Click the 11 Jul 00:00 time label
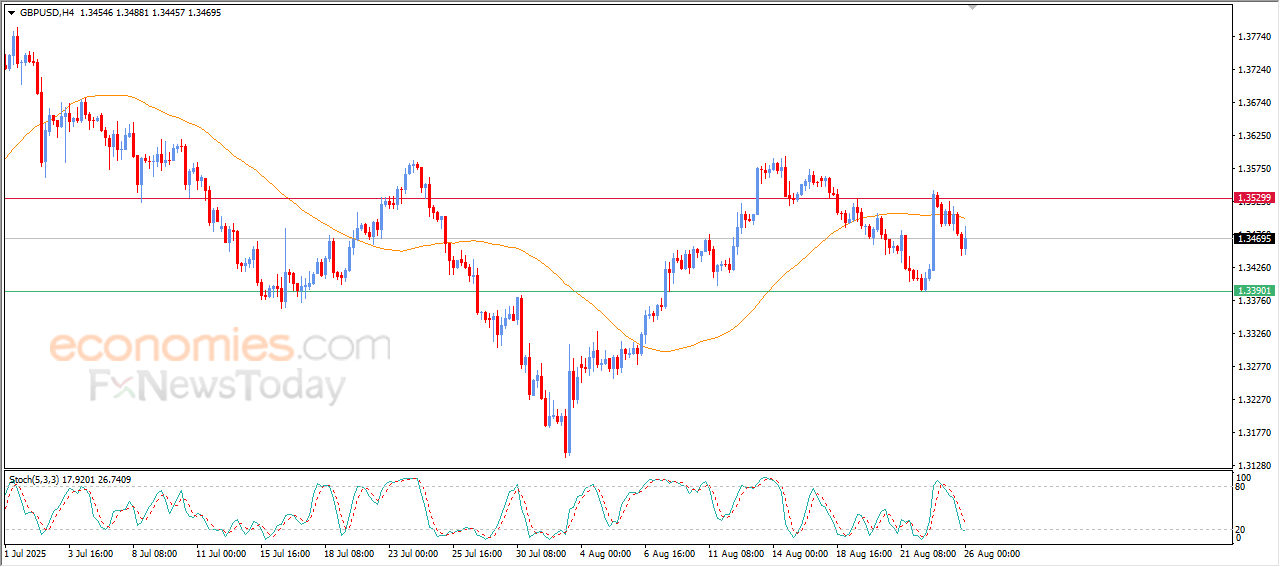1280x567 pixels. (x=220, y=553)
